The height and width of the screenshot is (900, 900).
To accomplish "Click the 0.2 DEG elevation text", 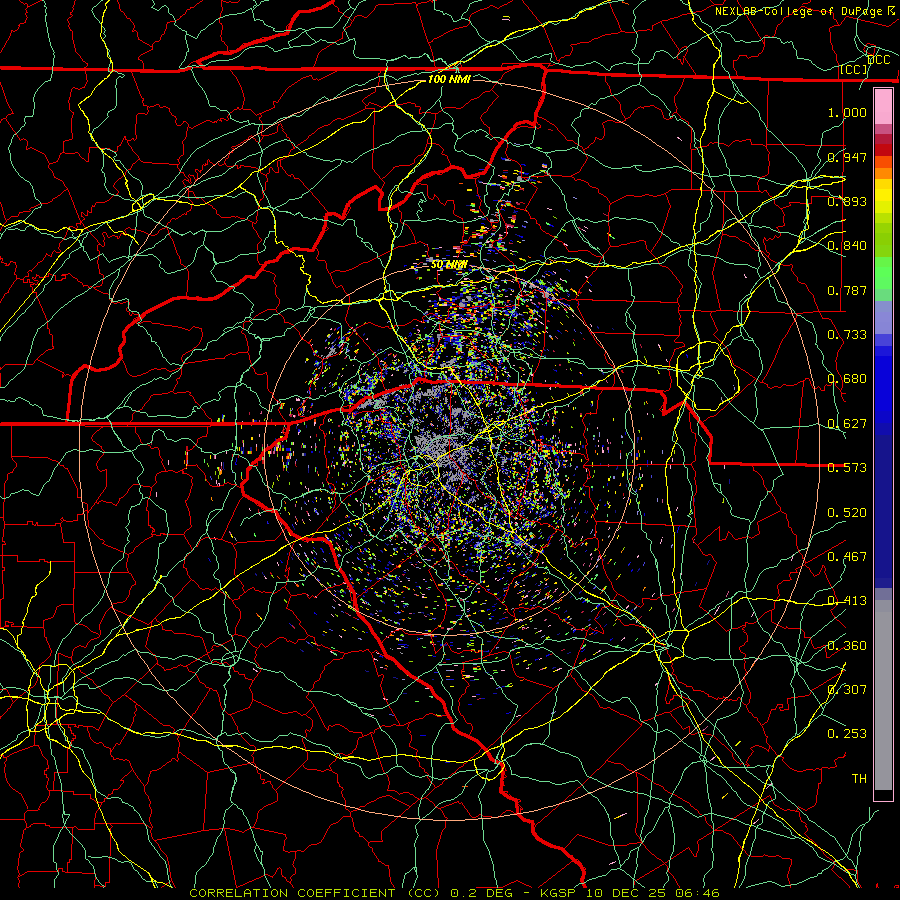I will pos(483,893).
